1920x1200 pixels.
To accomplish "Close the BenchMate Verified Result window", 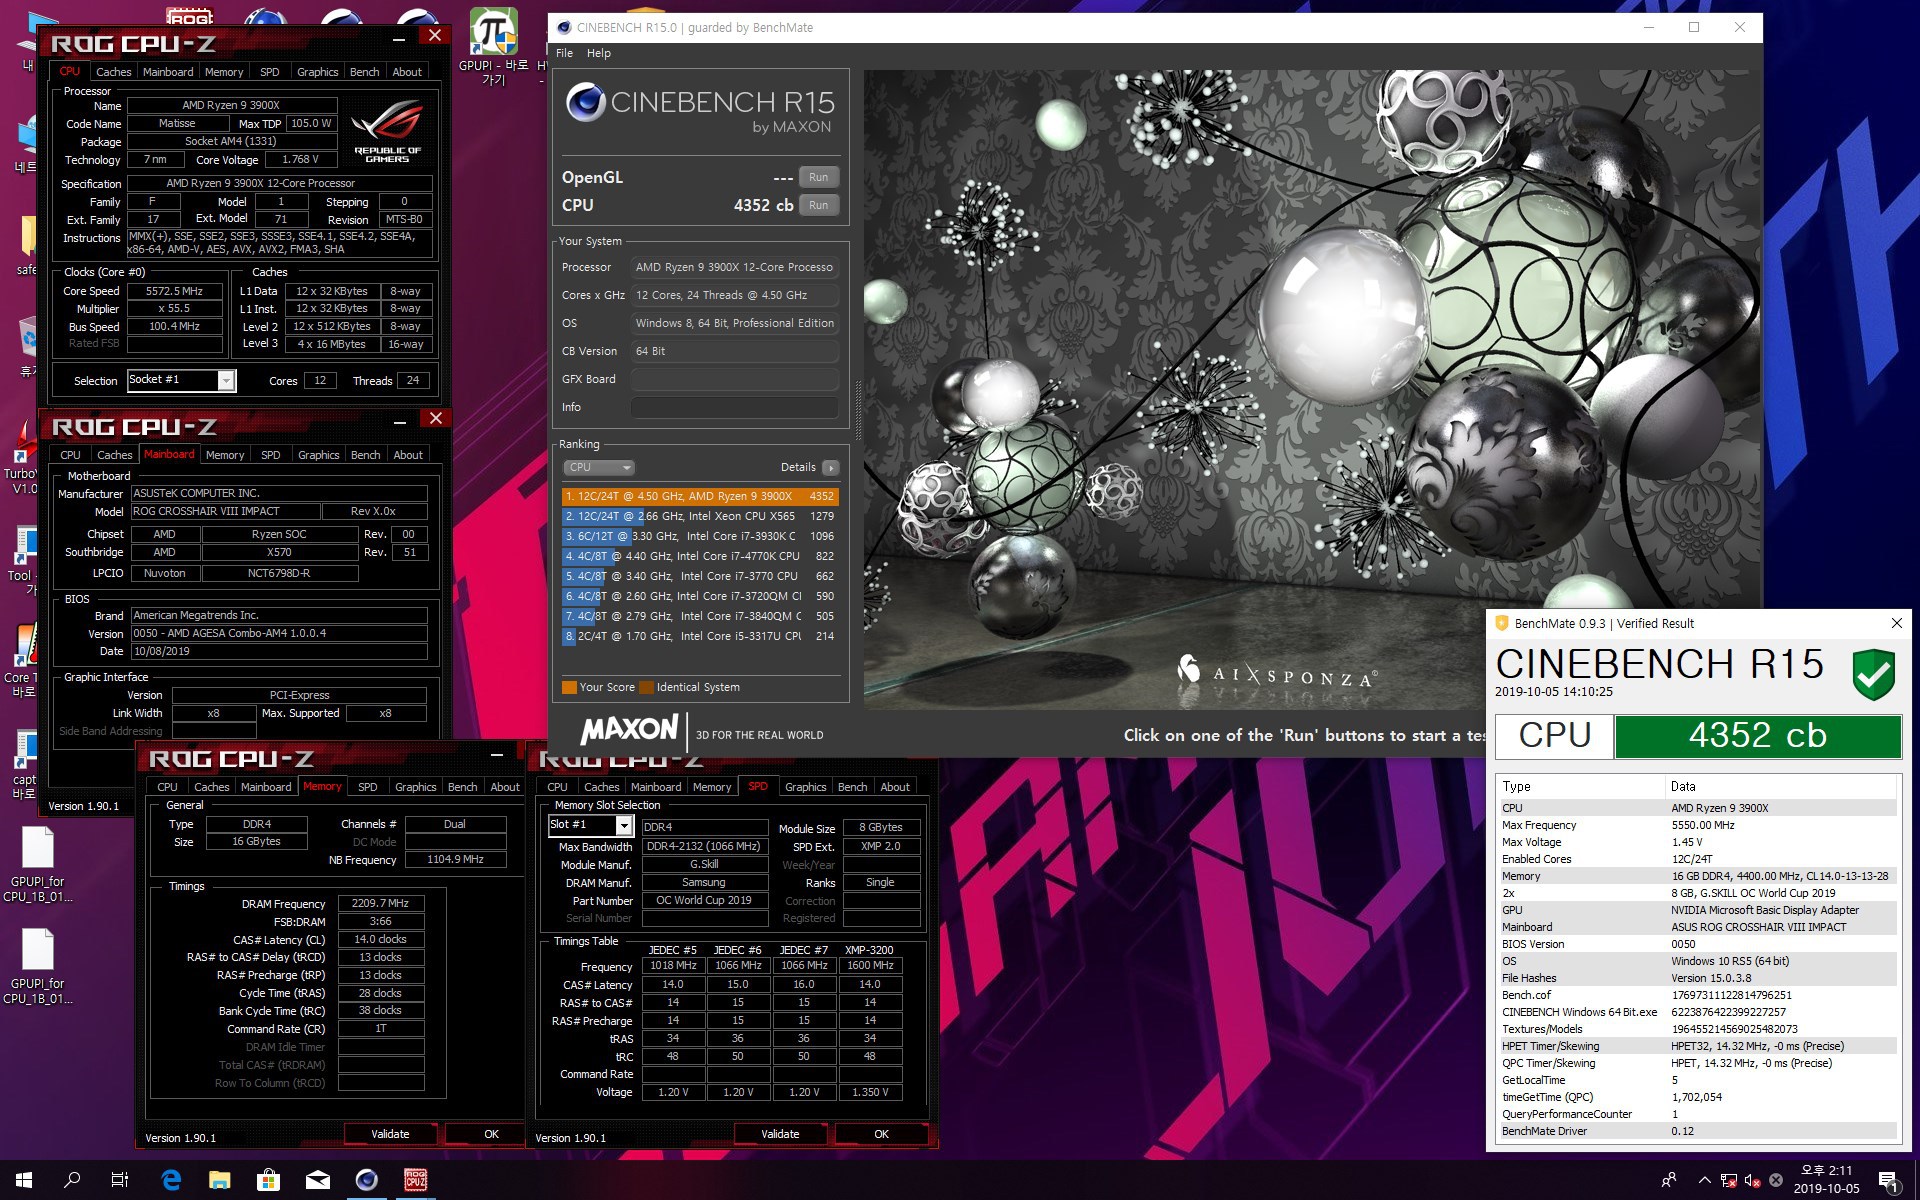I will 1896,623.
